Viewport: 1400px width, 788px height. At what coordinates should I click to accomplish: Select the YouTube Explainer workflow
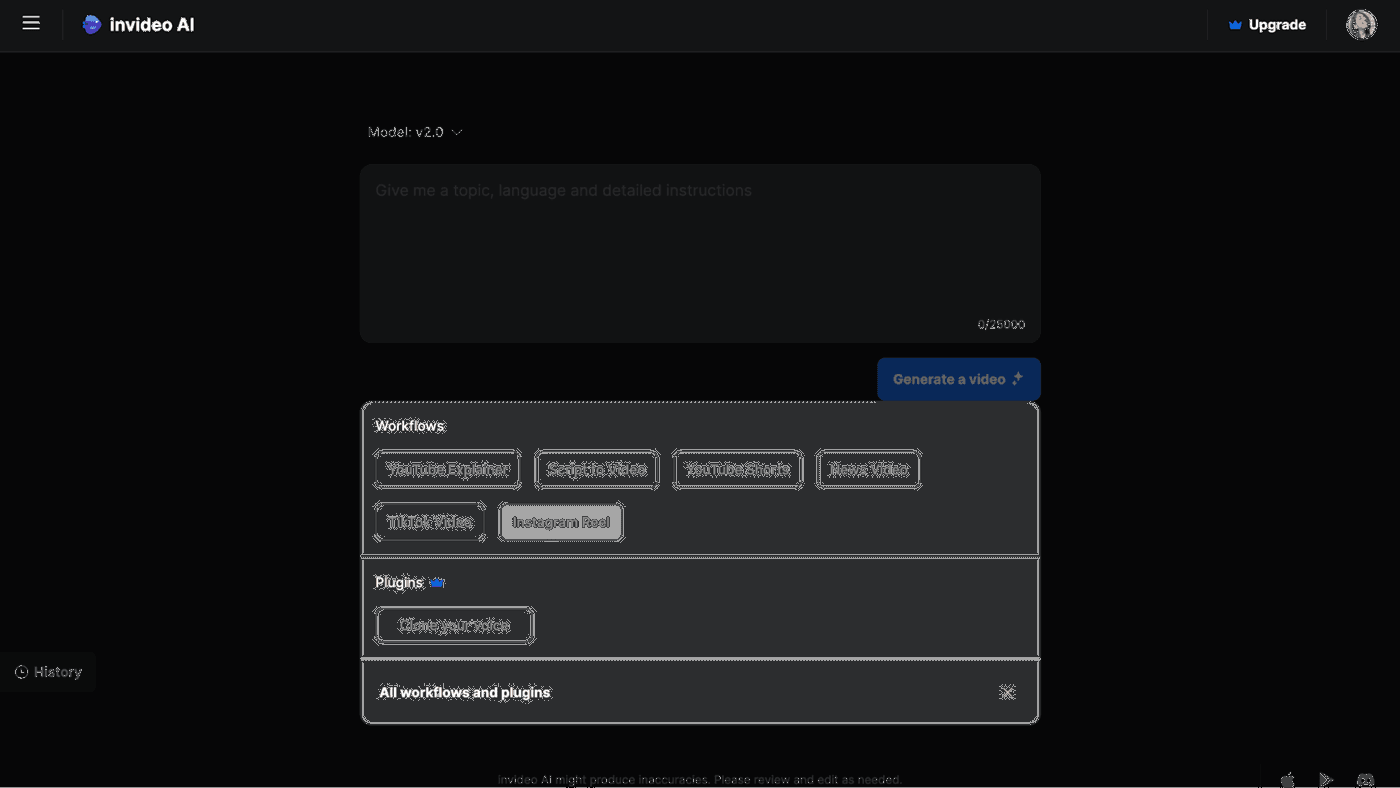(x=447, y=469)
